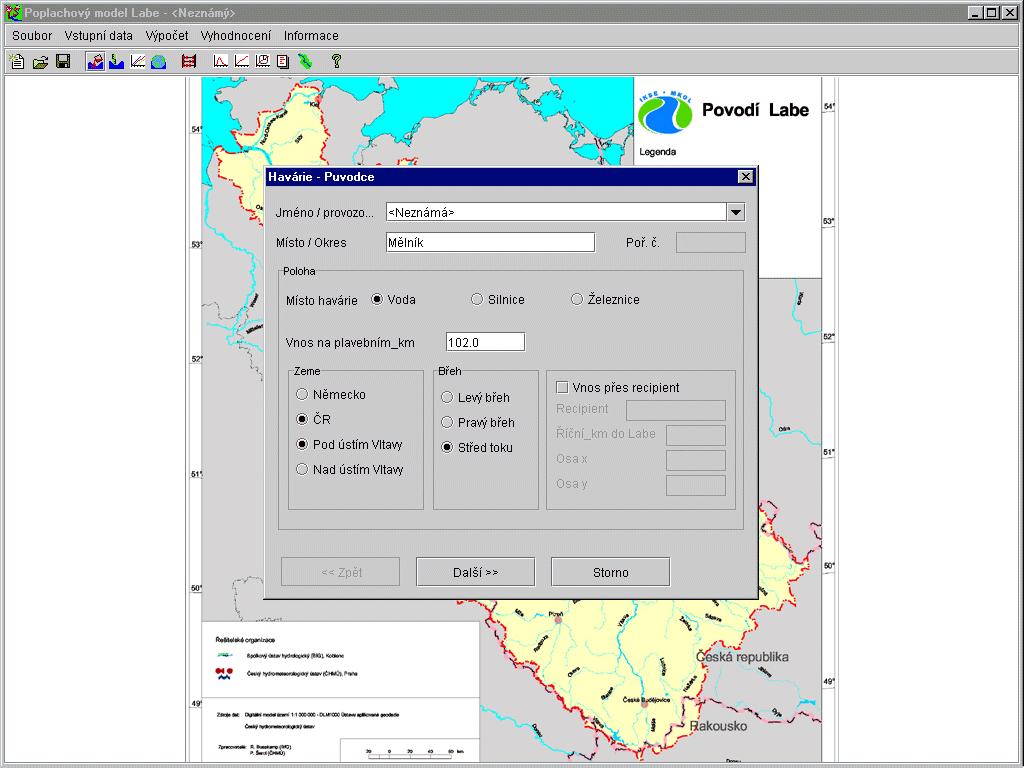The width and height of the screenshot is (1024, 768).
Task: Minimize the Poplachový model Labe window
Action: click(x=976, y=12)
